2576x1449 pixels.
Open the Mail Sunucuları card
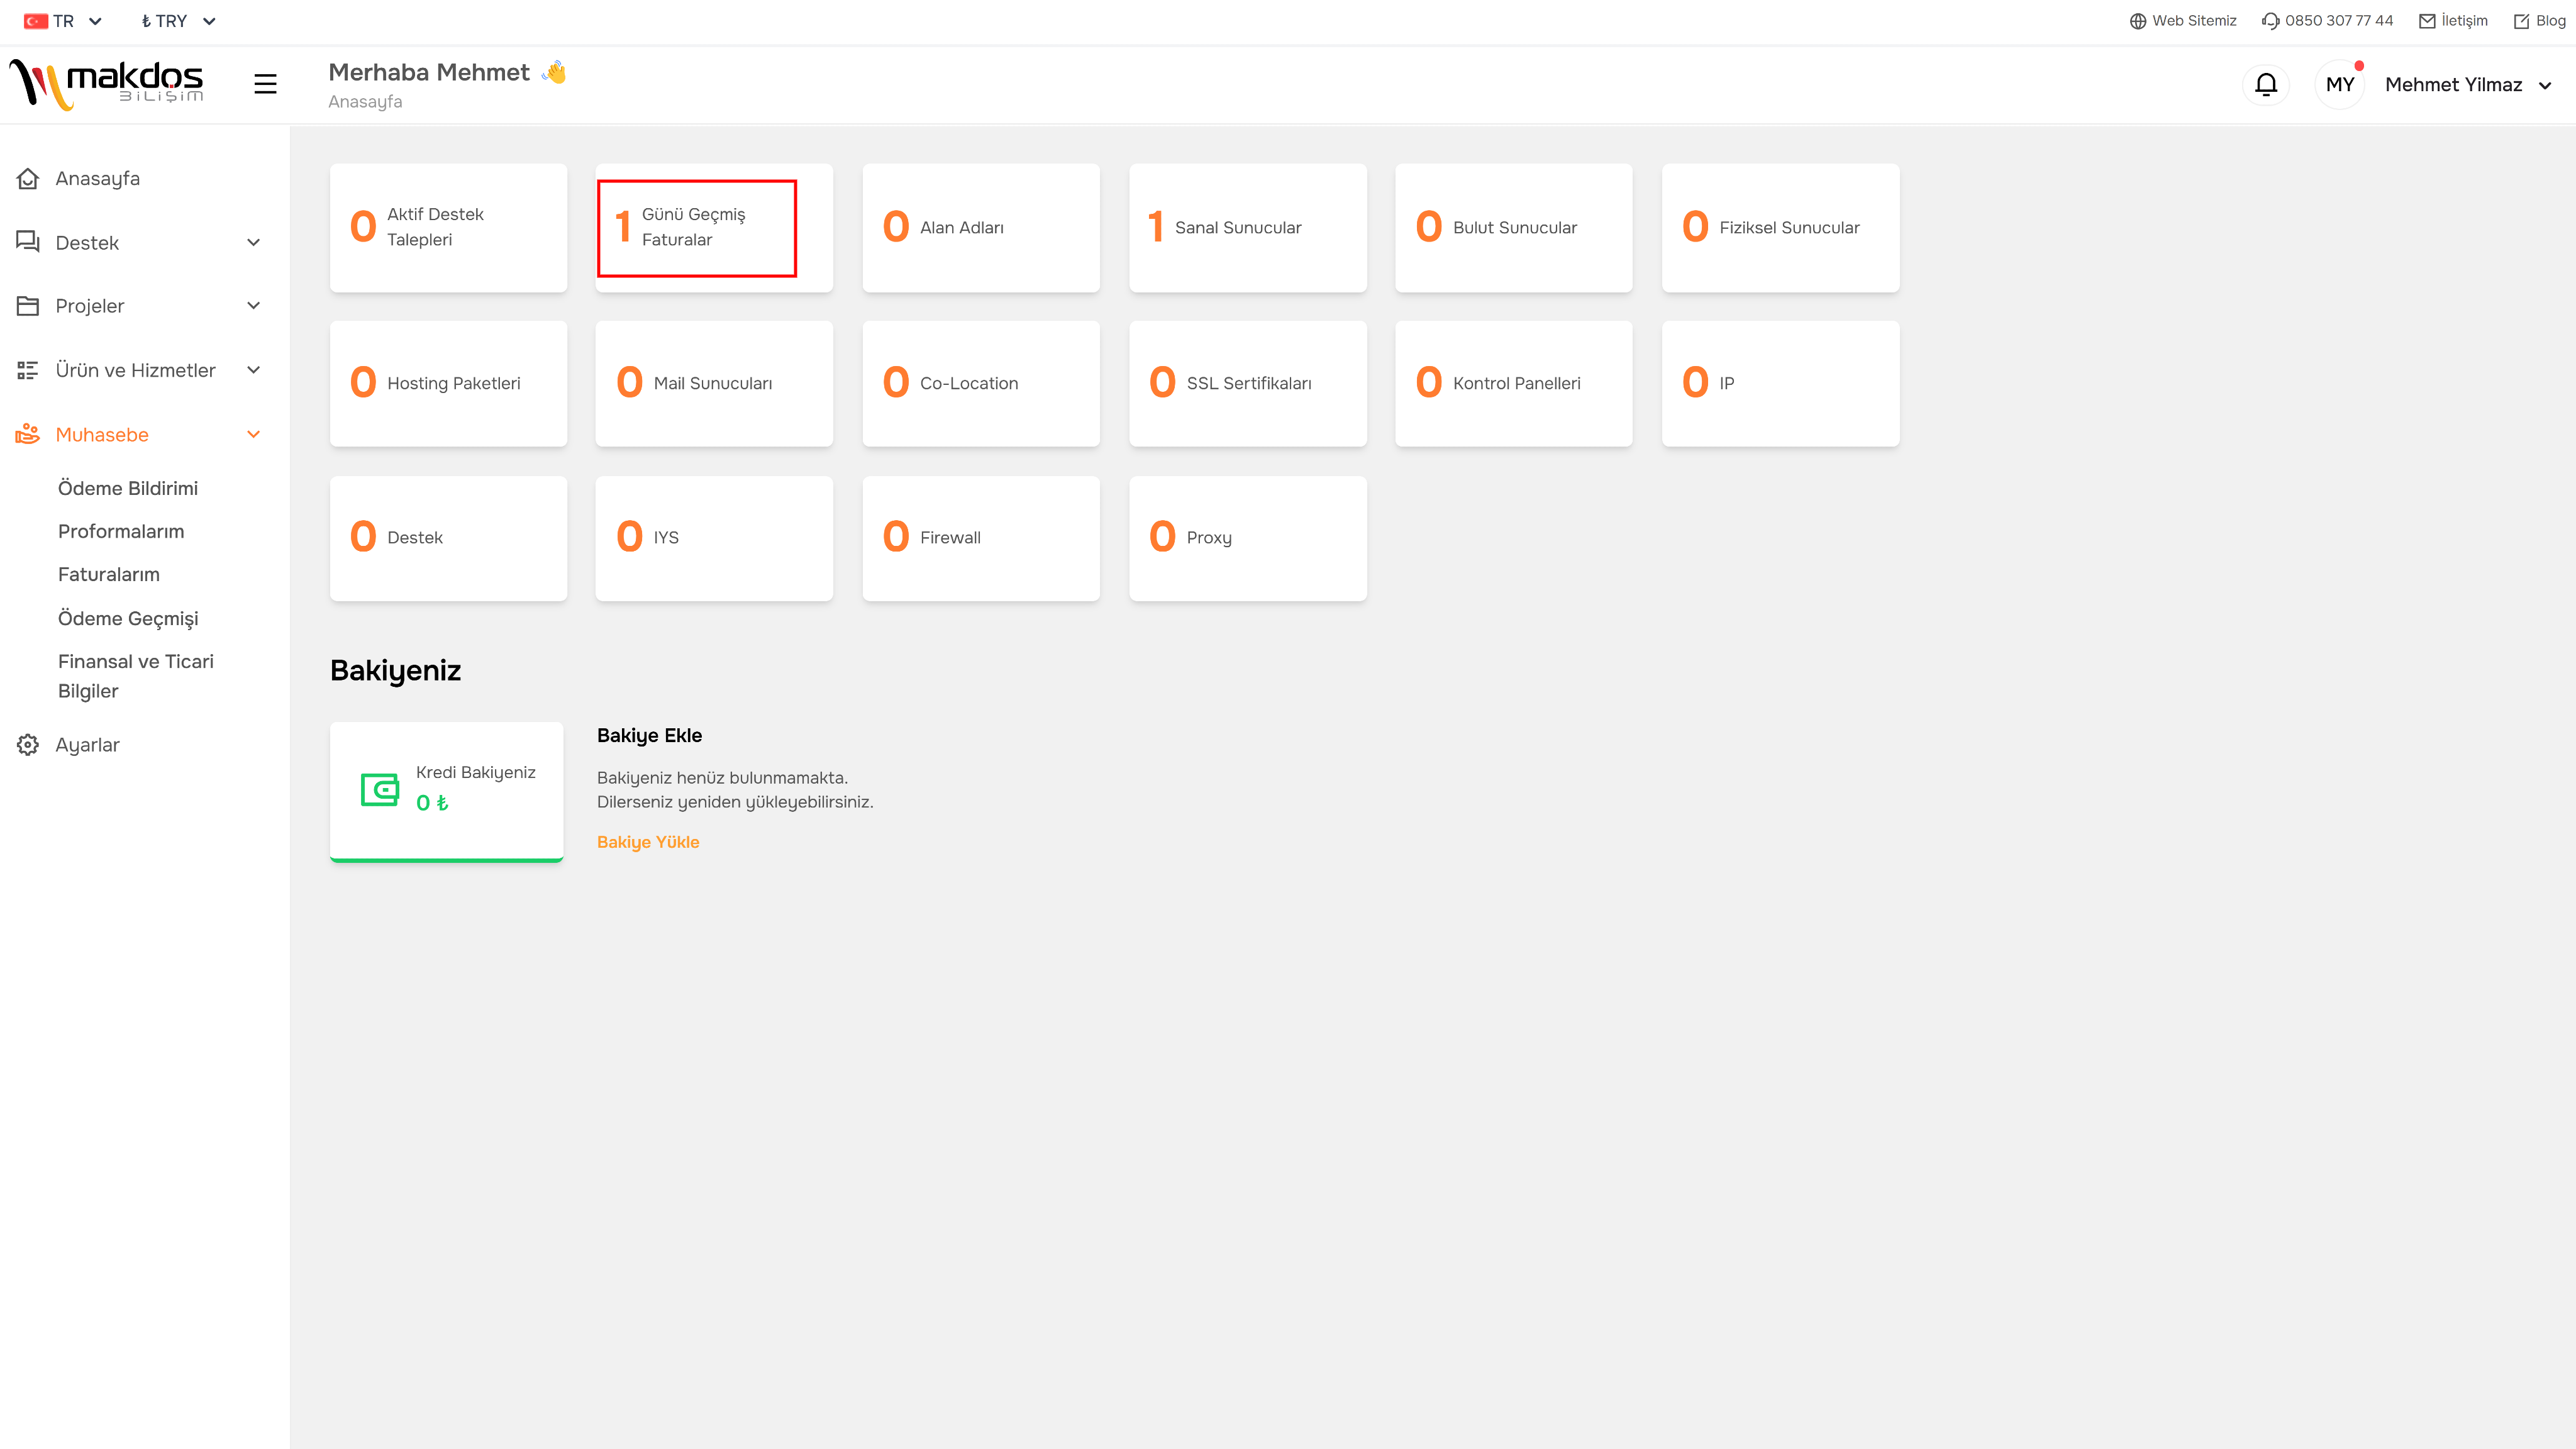[x=714, y=383]
